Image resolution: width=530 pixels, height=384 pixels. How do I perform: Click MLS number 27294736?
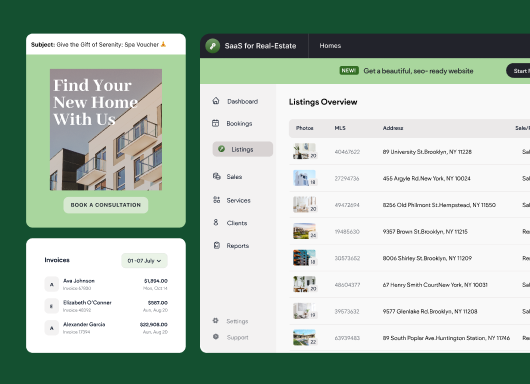point(347,178)
